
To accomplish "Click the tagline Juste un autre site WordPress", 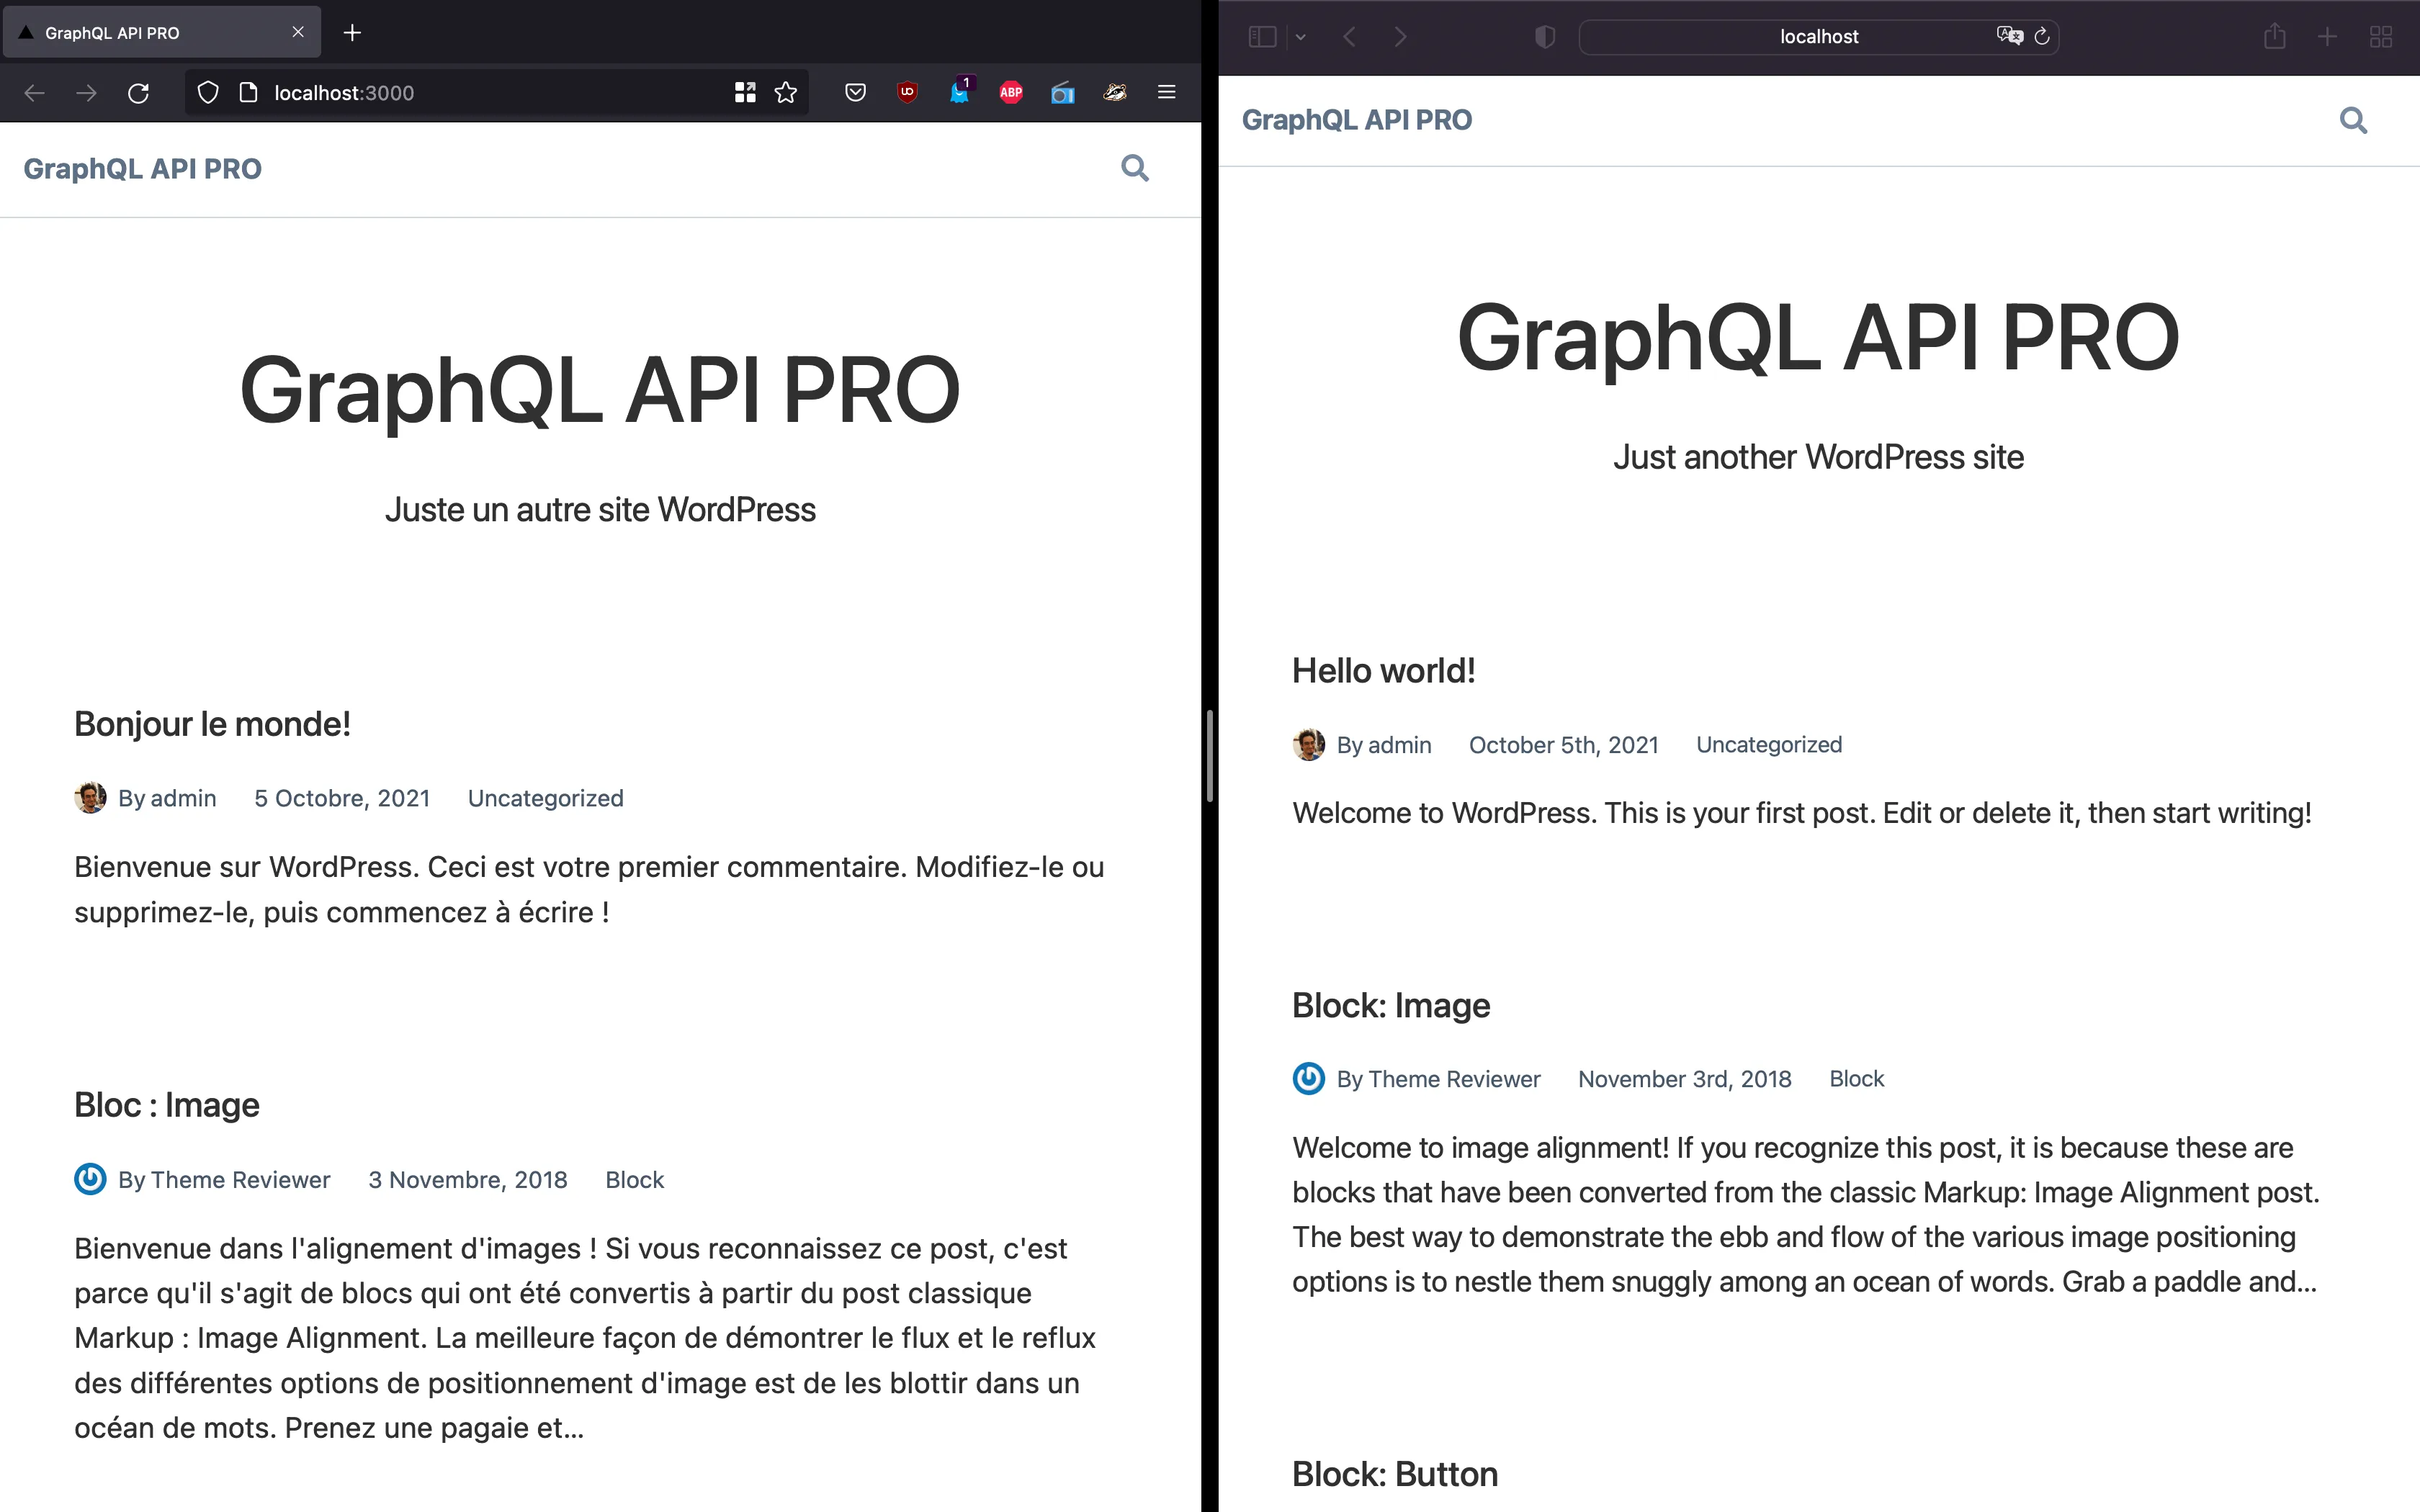I will pyautogui.click(x=600, y=510).
